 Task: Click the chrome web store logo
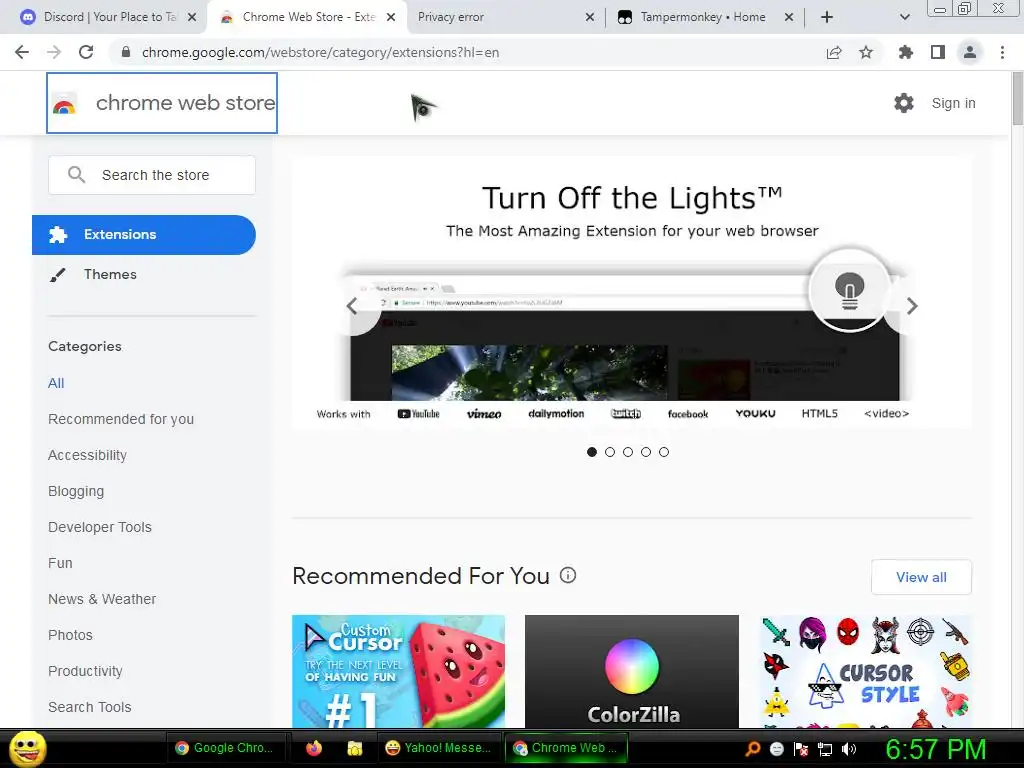(x=162, y=103)
